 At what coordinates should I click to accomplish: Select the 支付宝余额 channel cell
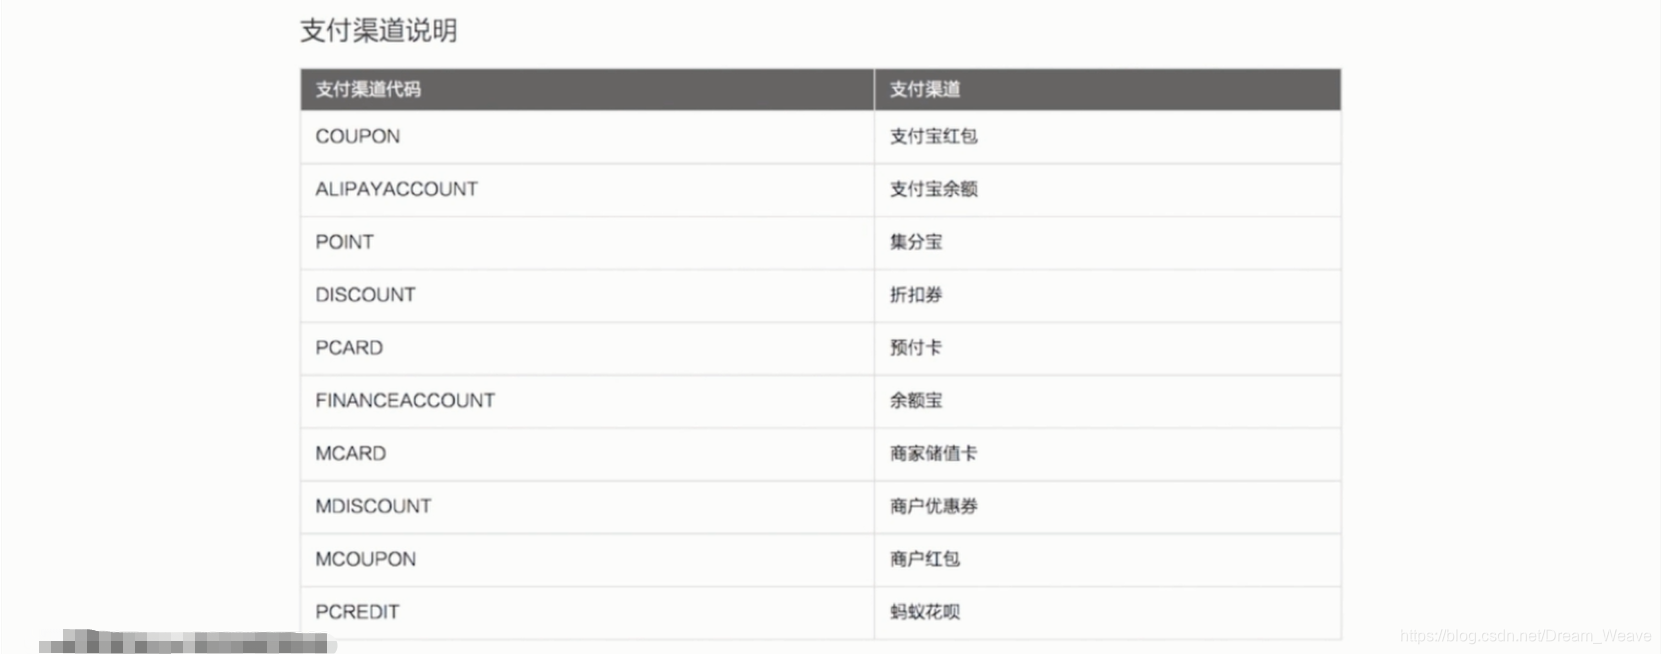tap(933, 189)
